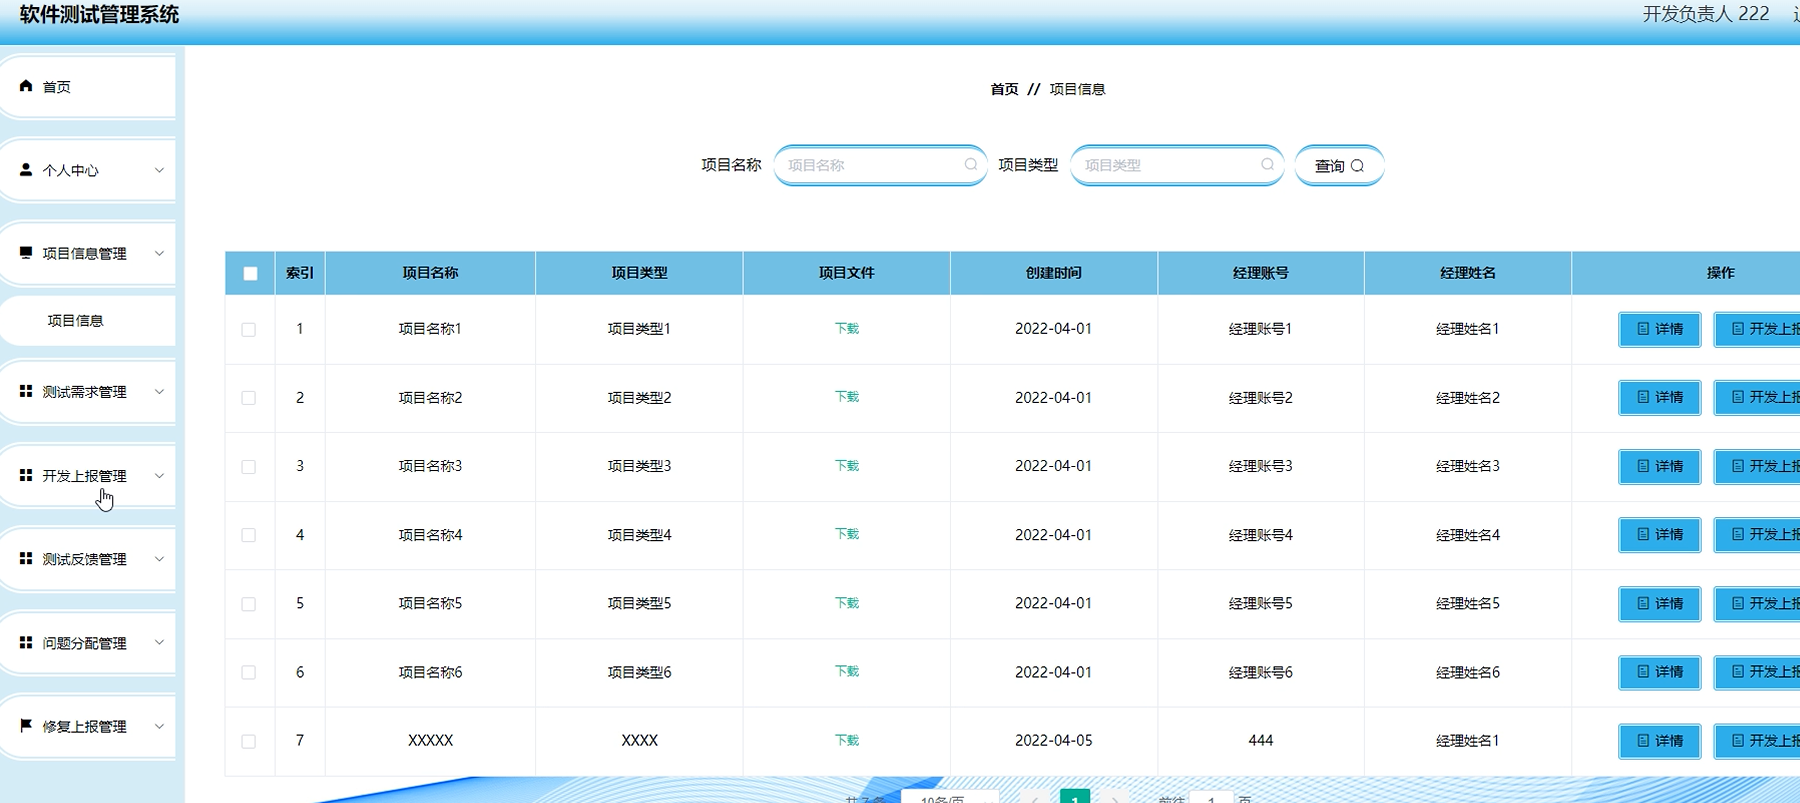The image size is (1800, 803).
Task: Click search icon in 项目类型 field
Action: tap(1267, 164)
